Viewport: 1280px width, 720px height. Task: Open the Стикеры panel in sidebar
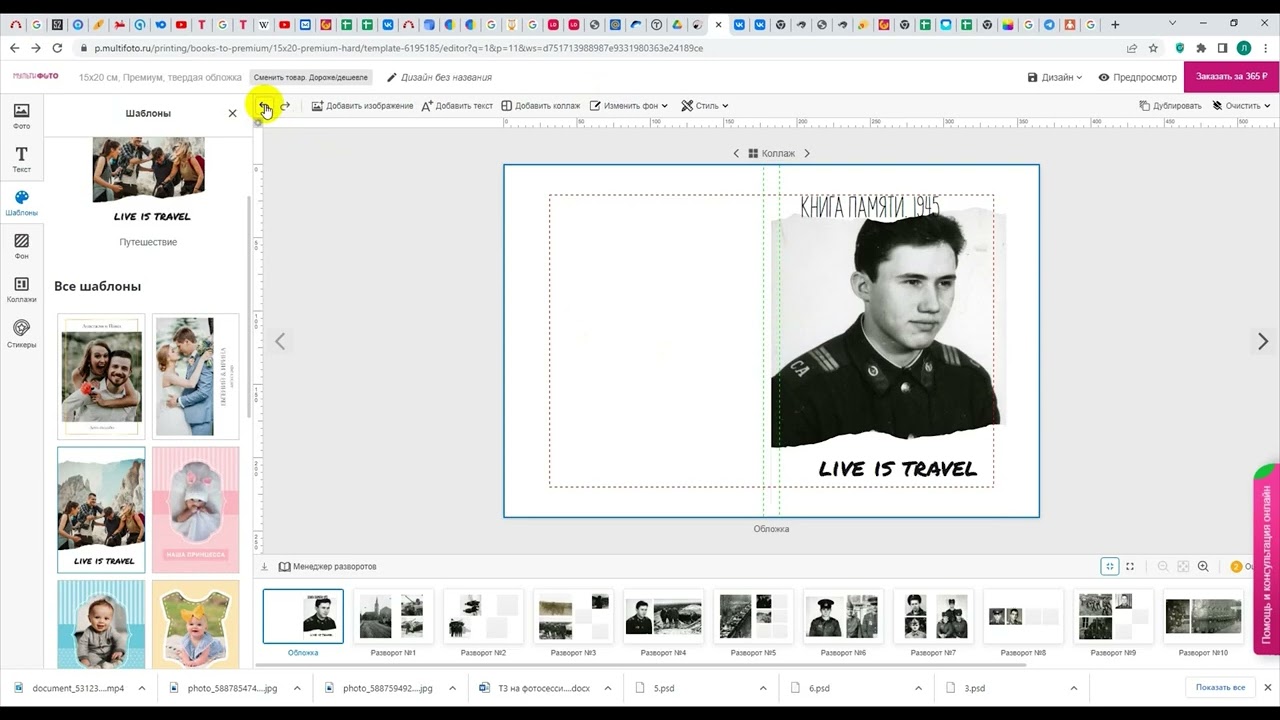21,334
